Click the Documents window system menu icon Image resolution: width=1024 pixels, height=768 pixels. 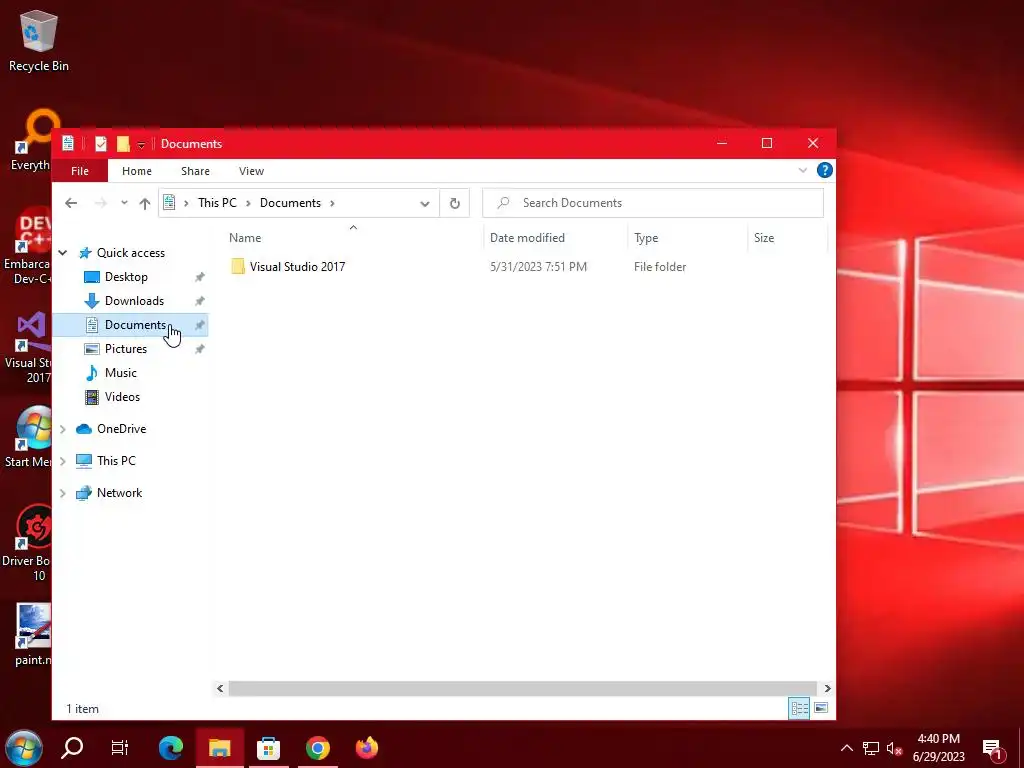[68, 143]
